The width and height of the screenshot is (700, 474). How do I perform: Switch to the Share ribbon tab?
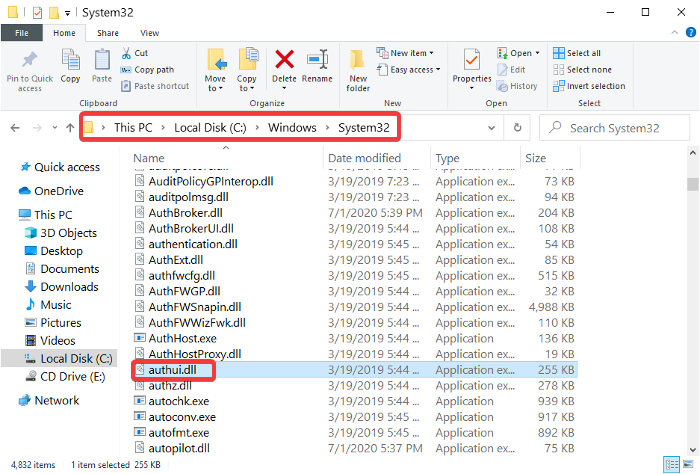pyautogui.click(x=108, y=33)
